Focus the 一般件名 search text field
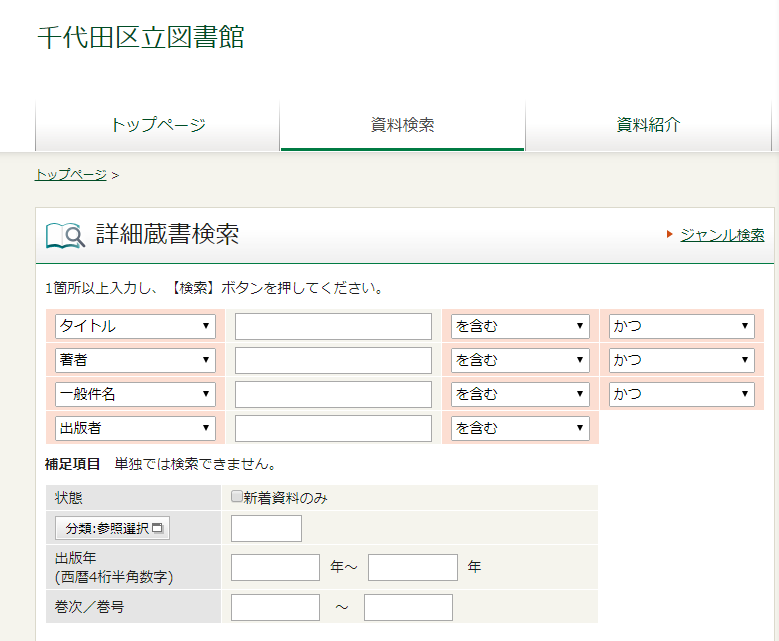779x641 pixels. coord(333,395)
